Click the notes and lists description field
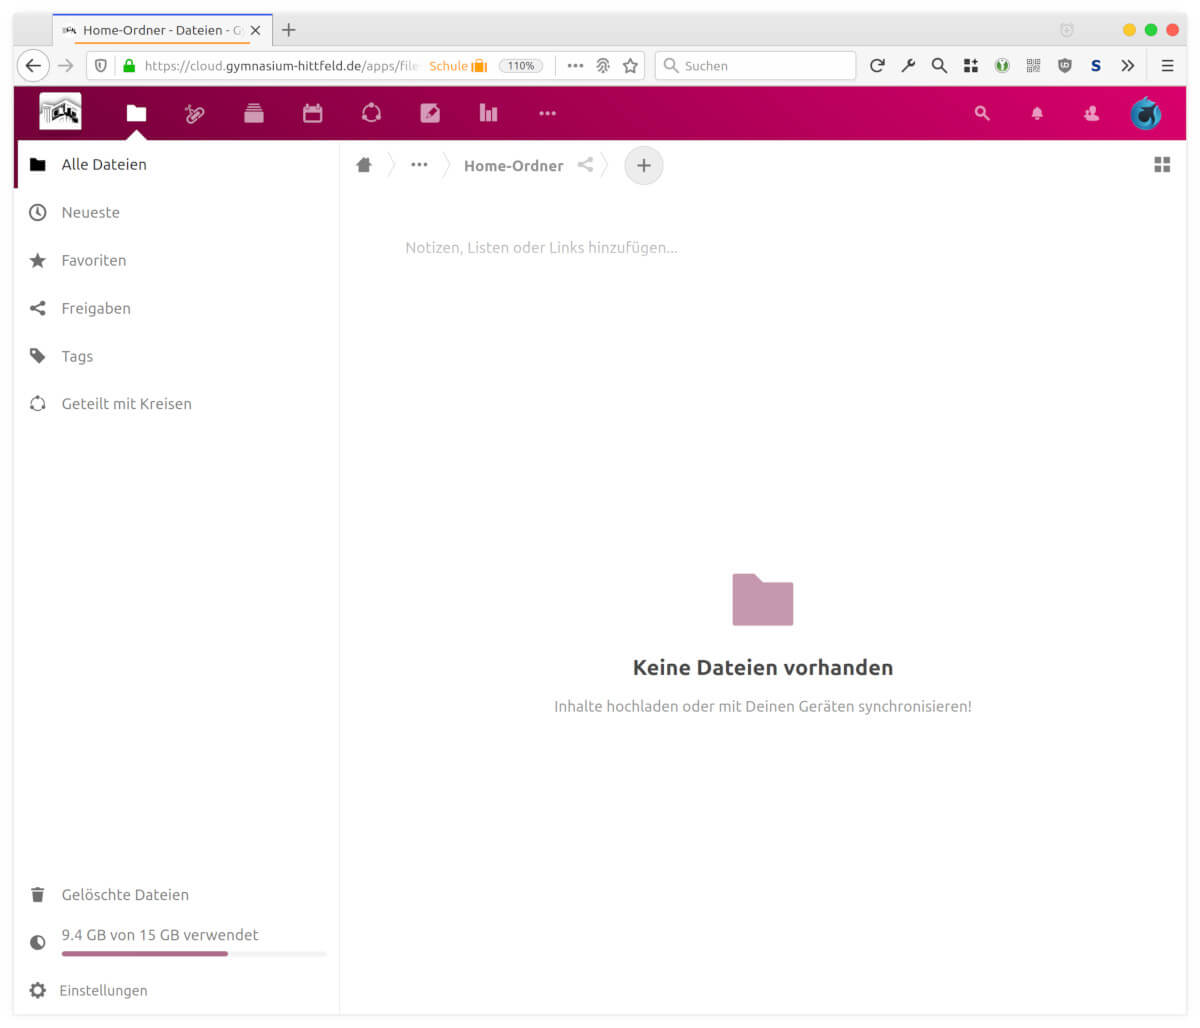 click(x=541, y=248)
